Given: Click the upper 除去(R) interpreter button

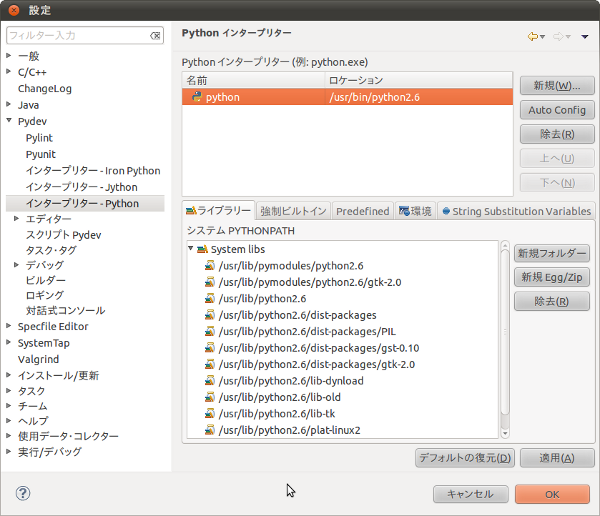Looking at the screenshot, I should pos(557,134).
